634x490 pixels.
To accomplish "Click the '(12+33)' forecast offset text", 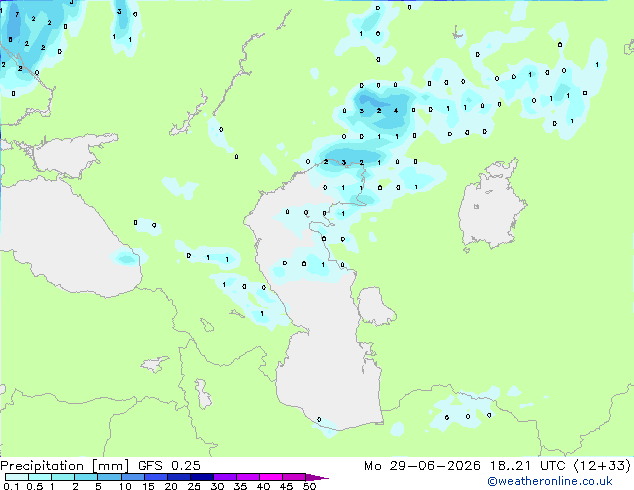I will click(x=602, y=466).
